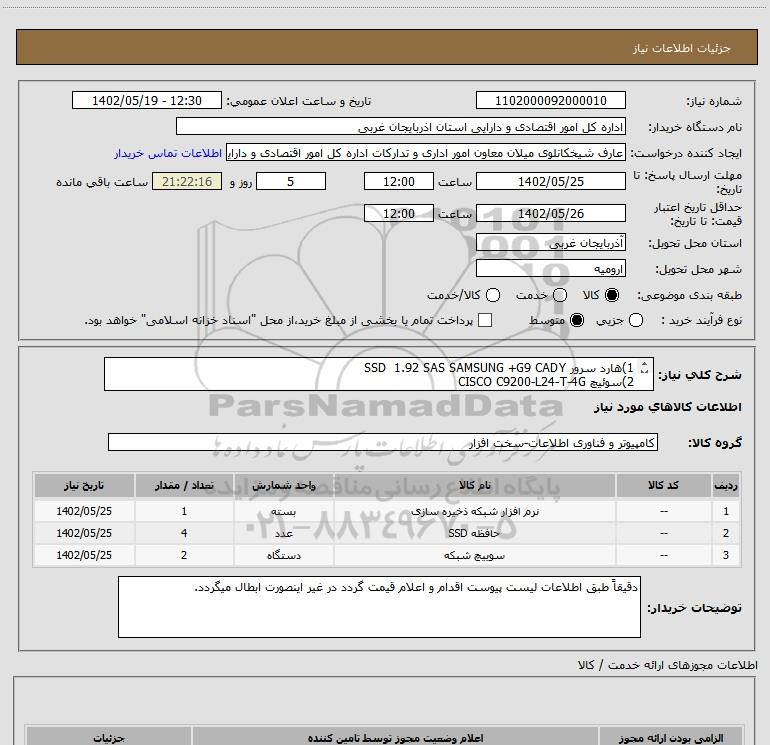Click the response deadline date 1402/05/25
770x745 pixels.
click(x=550, y=182)
